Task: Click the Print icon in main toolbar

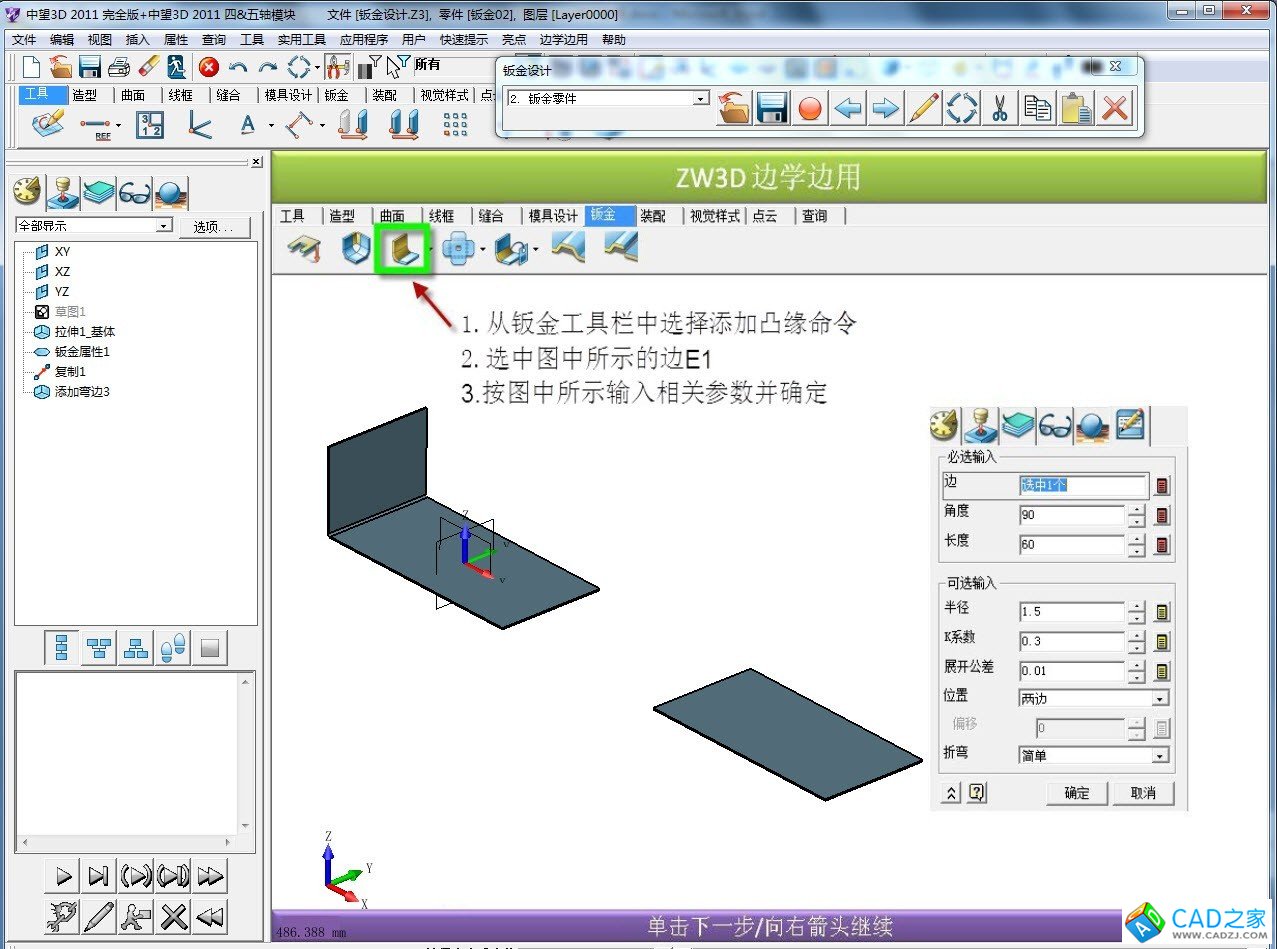Action: pyautogui.click(x=119, y=67)
